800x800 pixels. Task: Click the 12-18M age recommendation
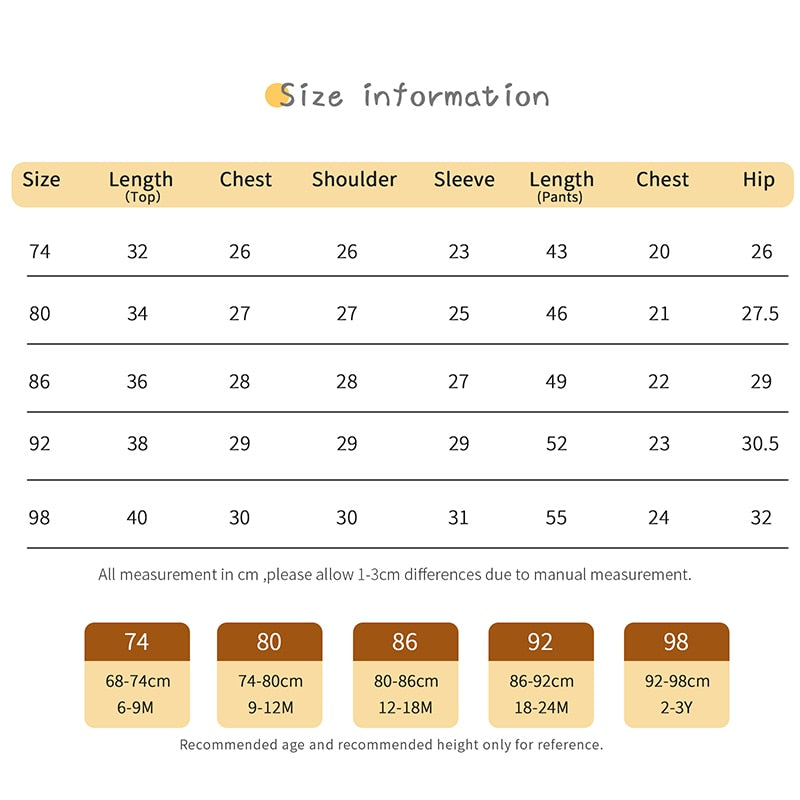[406, 708]
